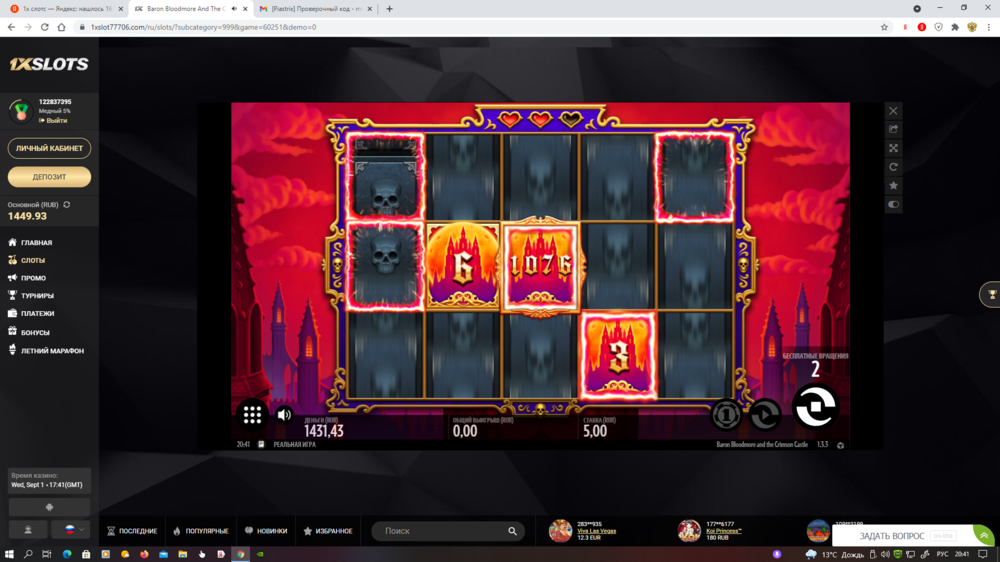Click the castle symbol showing 1076

coord(541,265)
